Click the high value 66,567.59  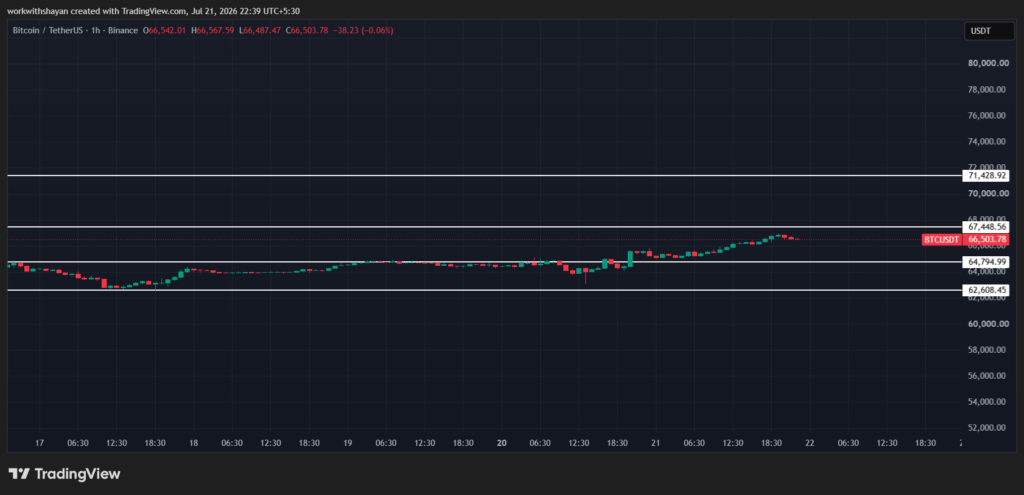point(214,30)
